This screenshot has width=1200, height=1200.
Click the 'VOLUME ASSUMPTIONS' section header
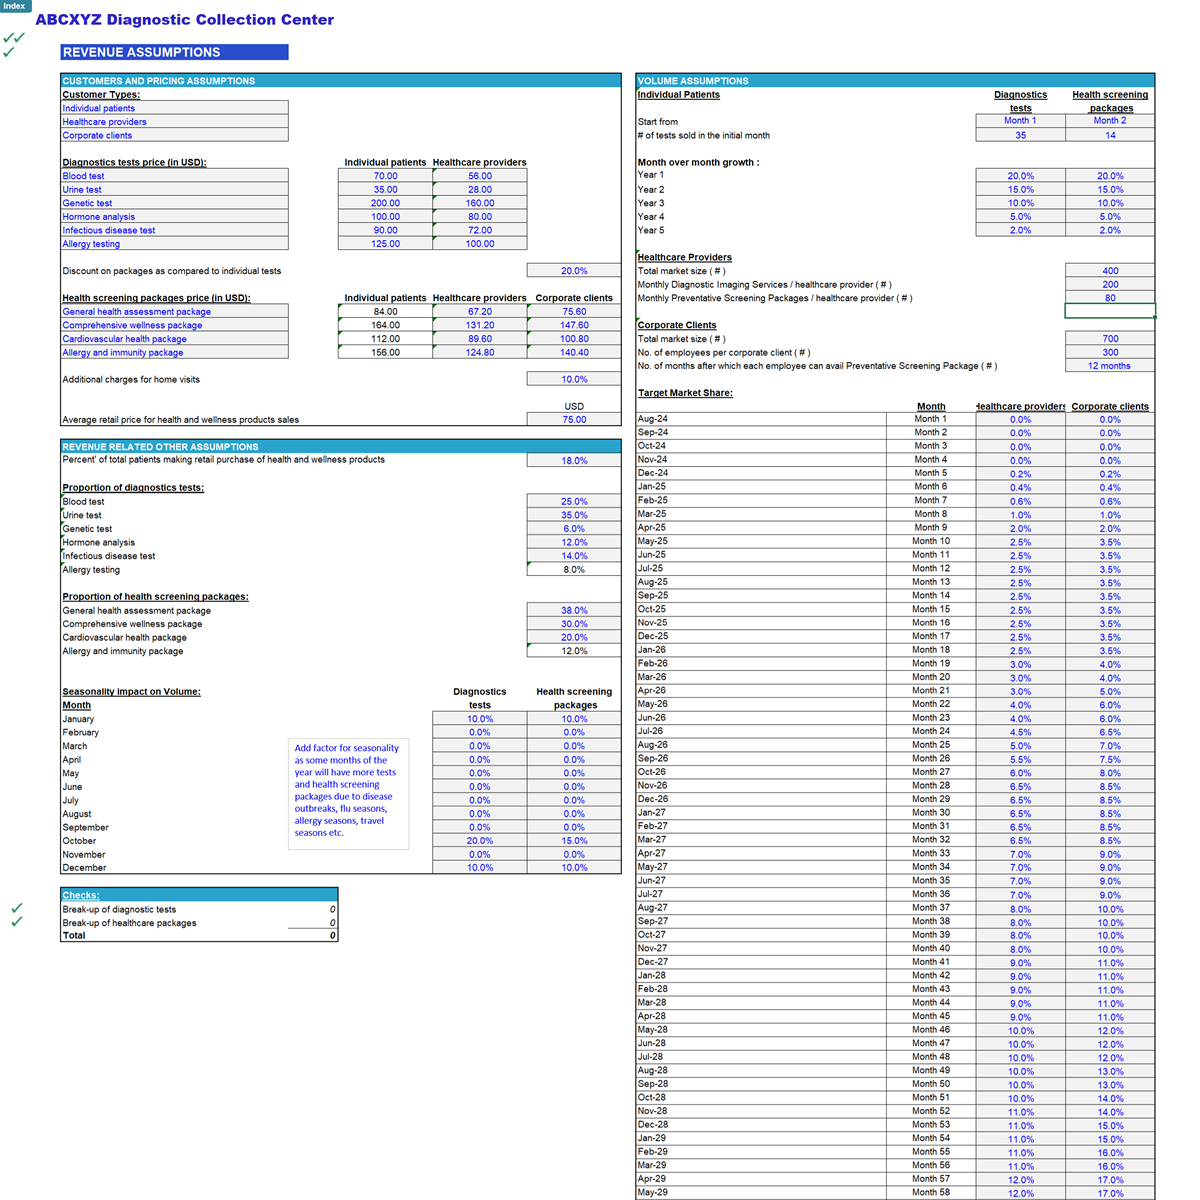895,80
